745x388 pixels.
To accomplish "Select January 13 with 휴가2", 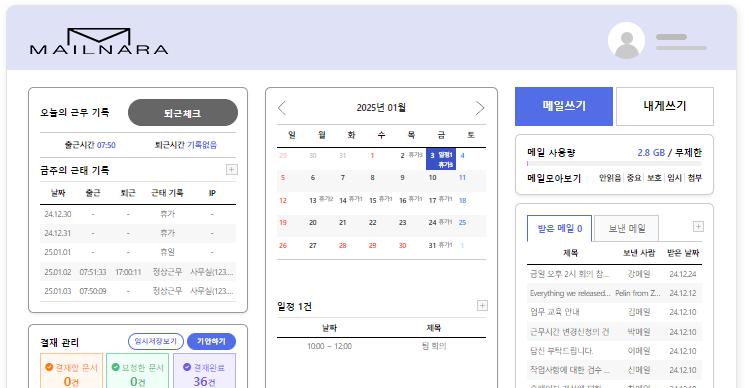I will pos(321,200).
